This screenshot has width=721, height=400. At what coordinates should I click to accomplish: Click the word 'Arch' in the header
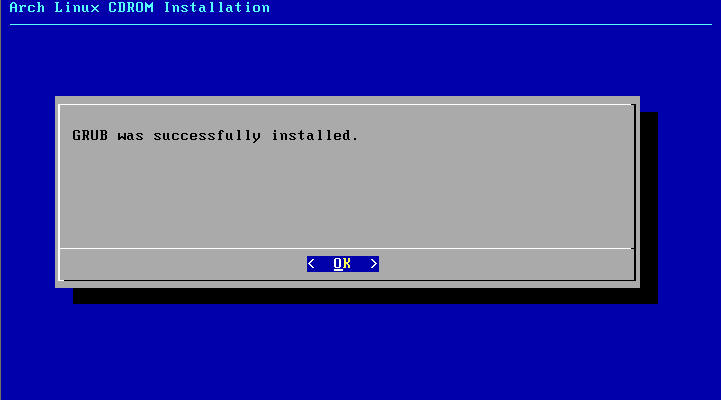27,7
